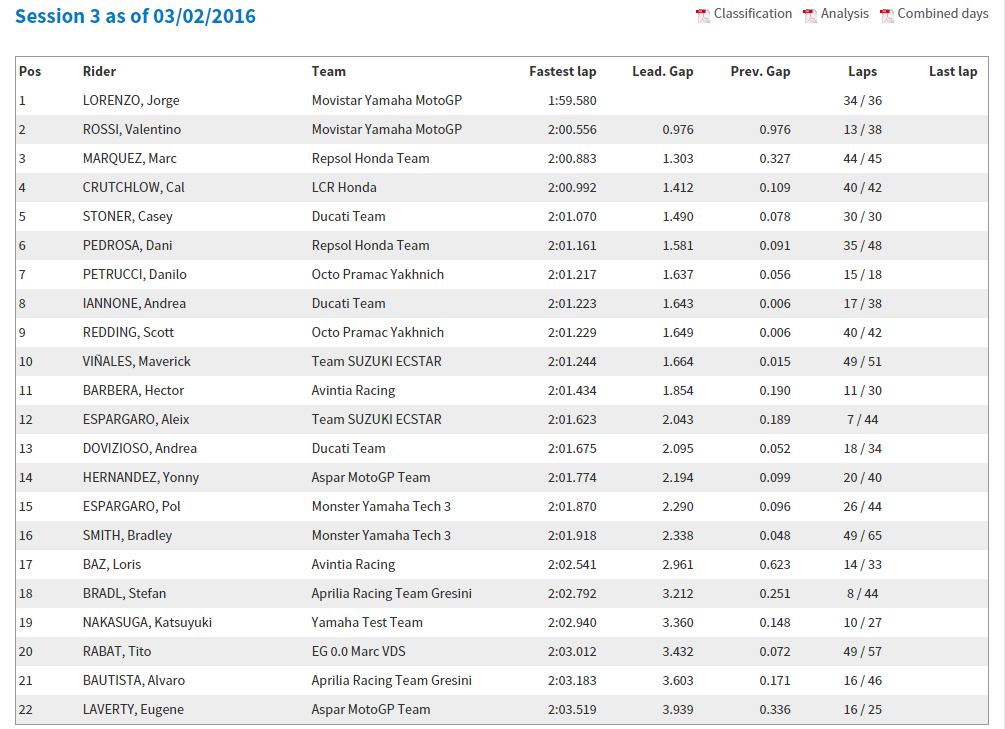Click the Team column header
The height and width of the screenshot is (729, 1005).
coord(328,71)
